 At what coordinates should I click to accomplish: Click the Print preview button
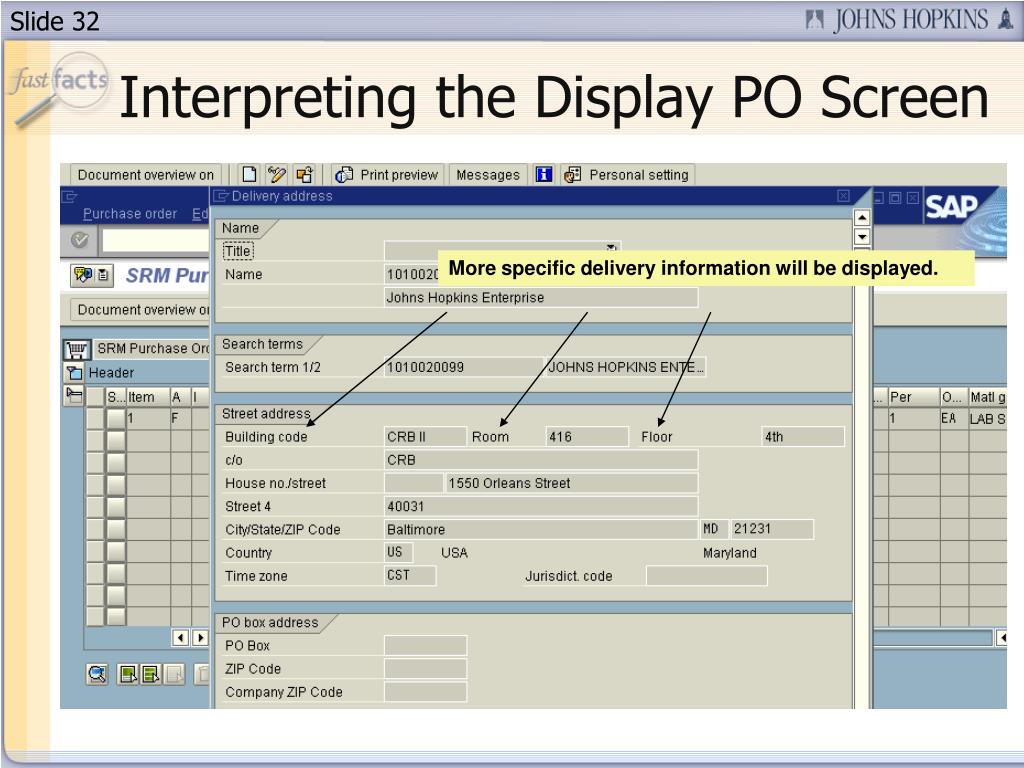[389, 174]
